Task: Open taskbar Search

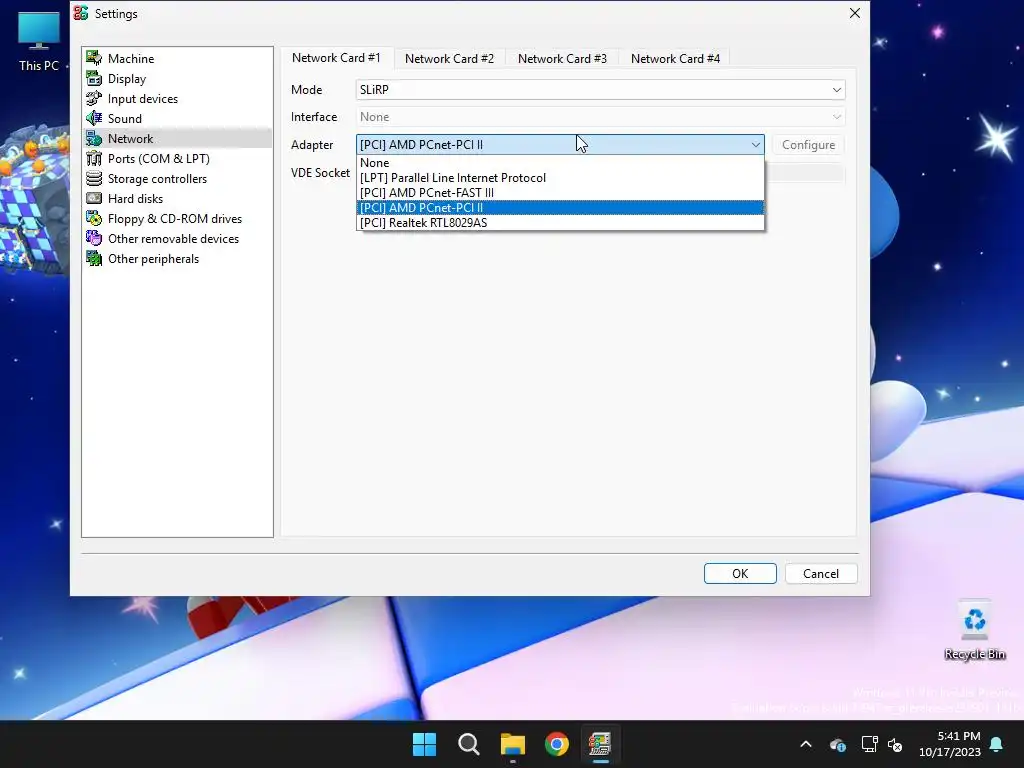Action: [x=469, y=744]
